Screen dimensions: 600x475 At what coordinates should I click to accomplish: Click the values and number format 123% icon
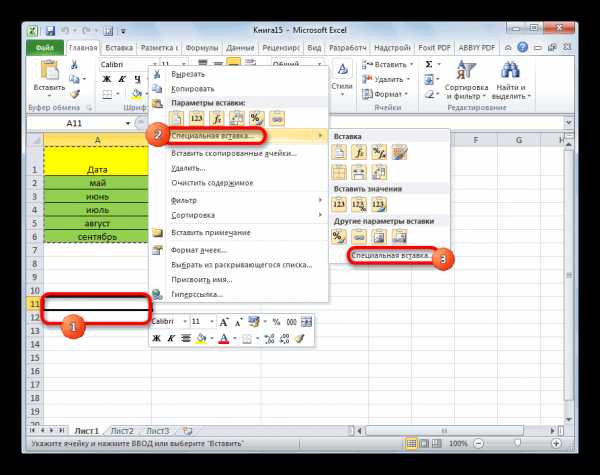359,205
